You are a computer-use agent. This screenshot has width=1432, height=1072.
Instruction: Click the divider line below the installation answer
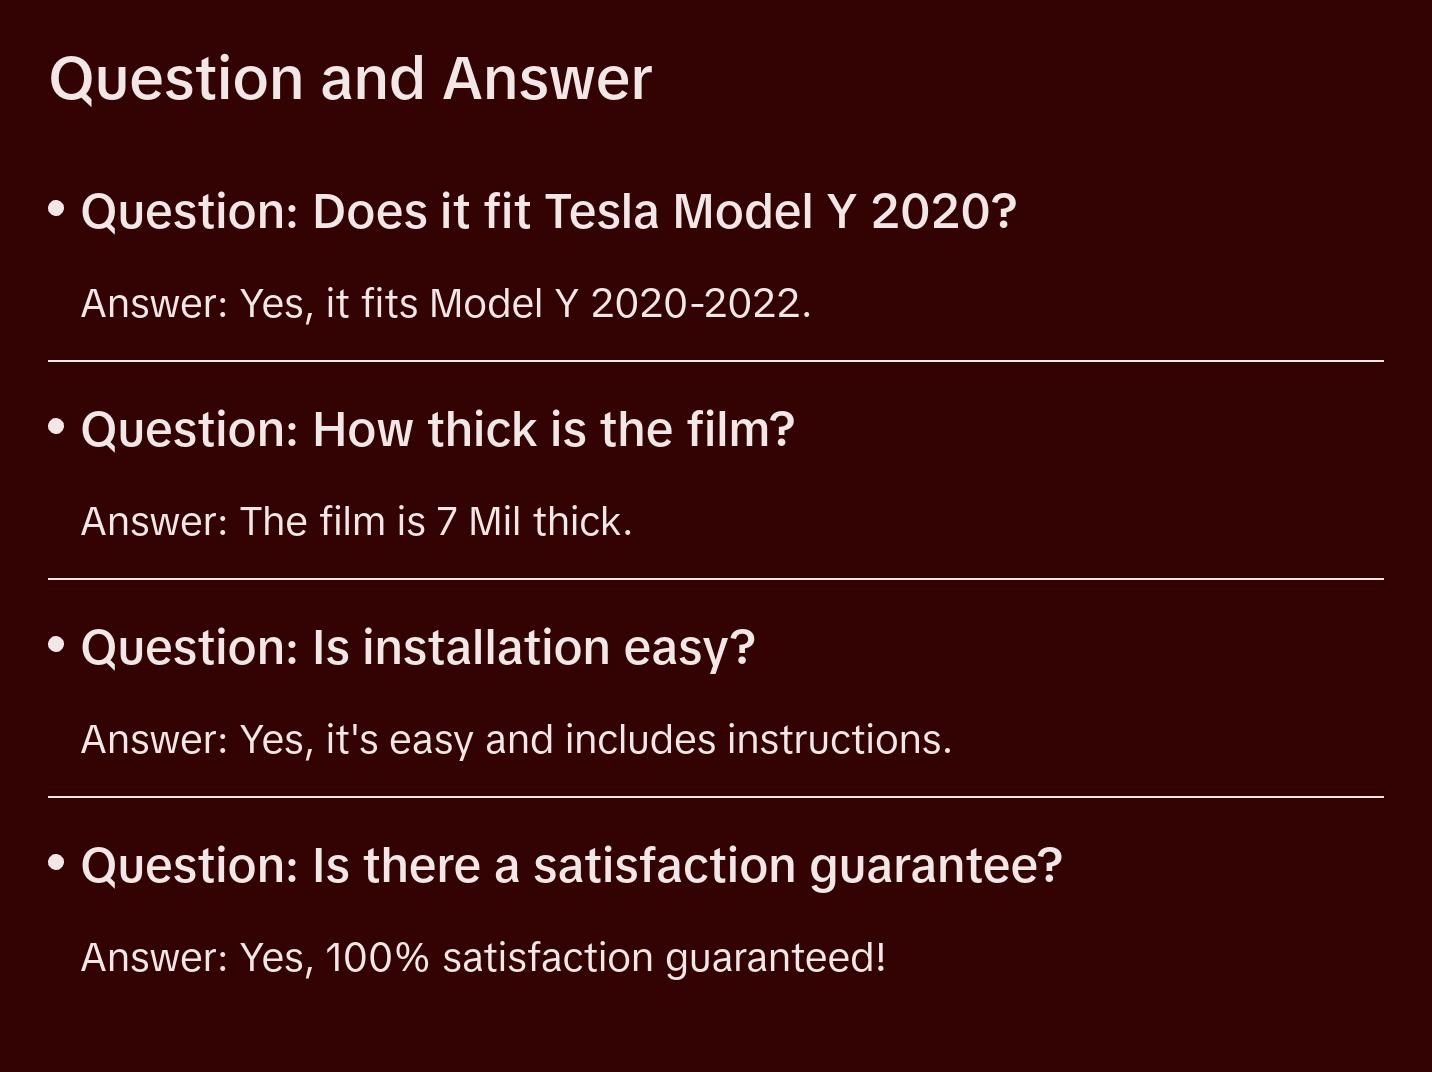(716, 797)
